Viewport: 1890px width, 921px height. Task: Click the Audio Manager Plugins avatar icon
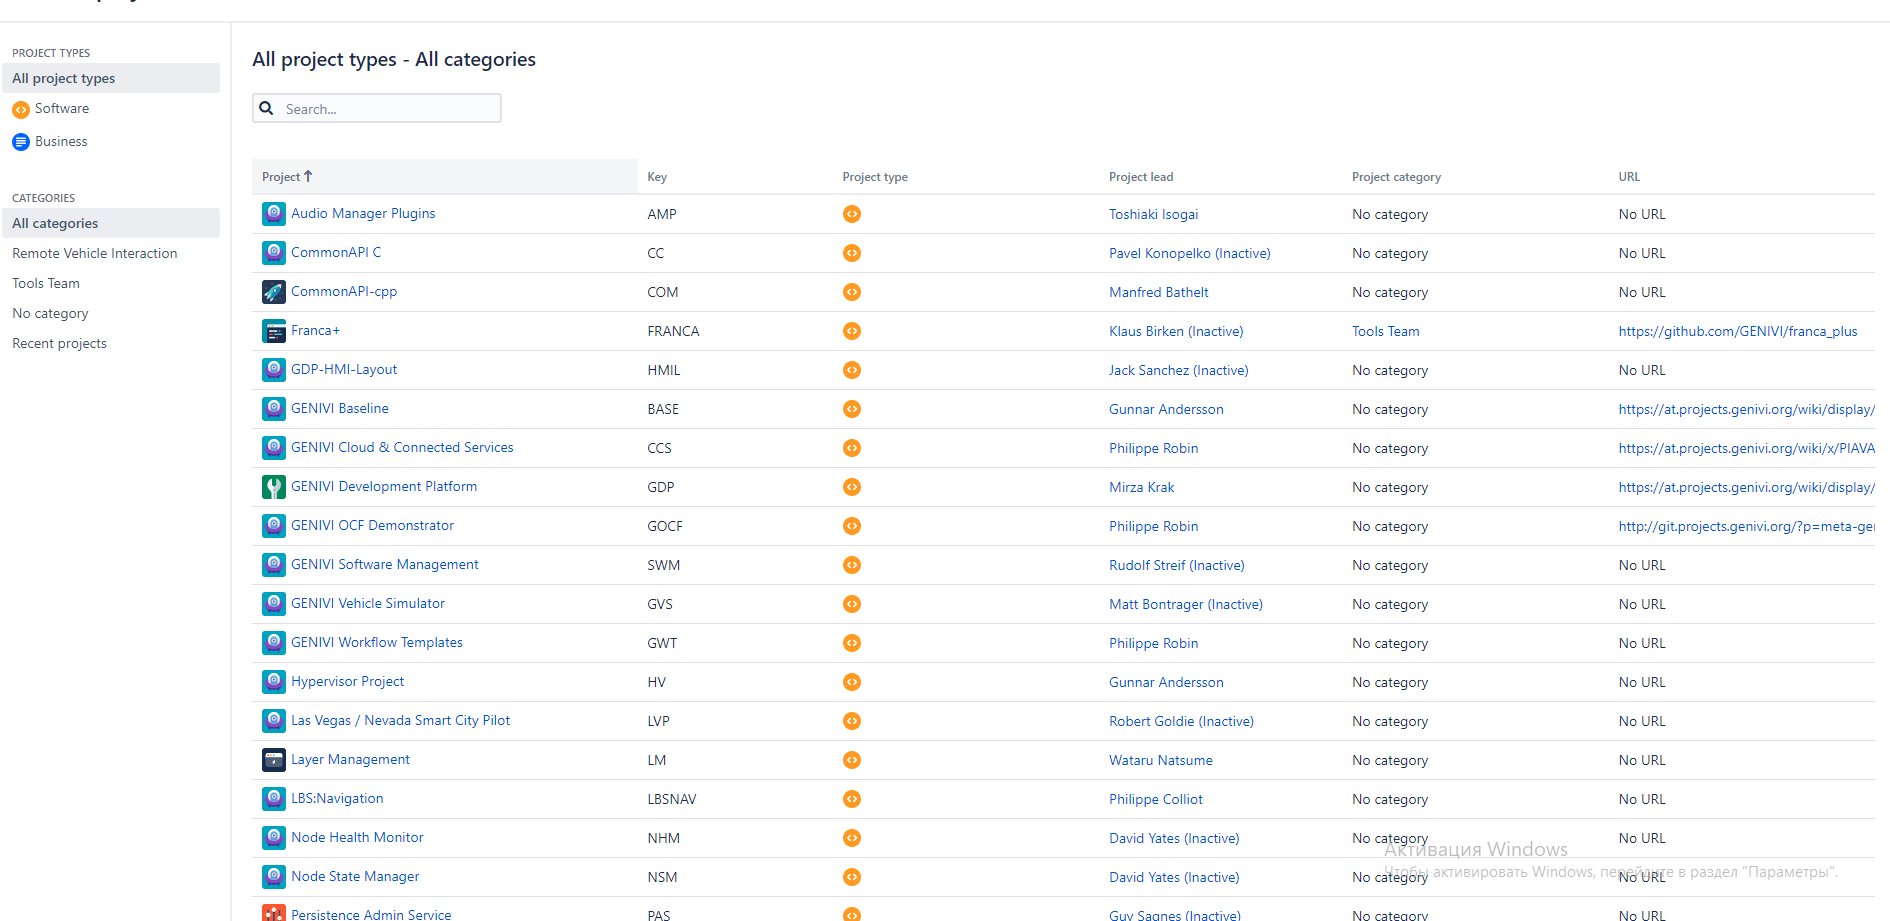pyautogui.click(x=273, y=214)
